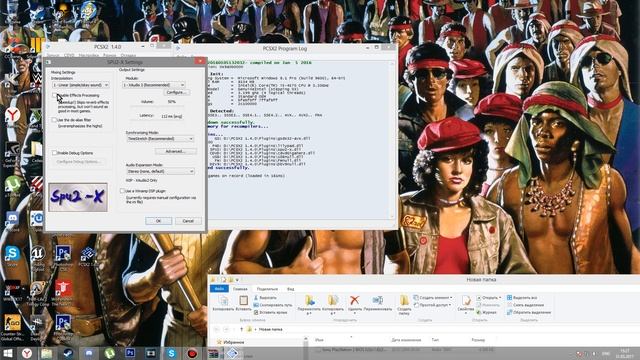This screenshot has height=360, width=640.
Task: Click the Up arrow in Explorer navigation
Action: [242, 329]
